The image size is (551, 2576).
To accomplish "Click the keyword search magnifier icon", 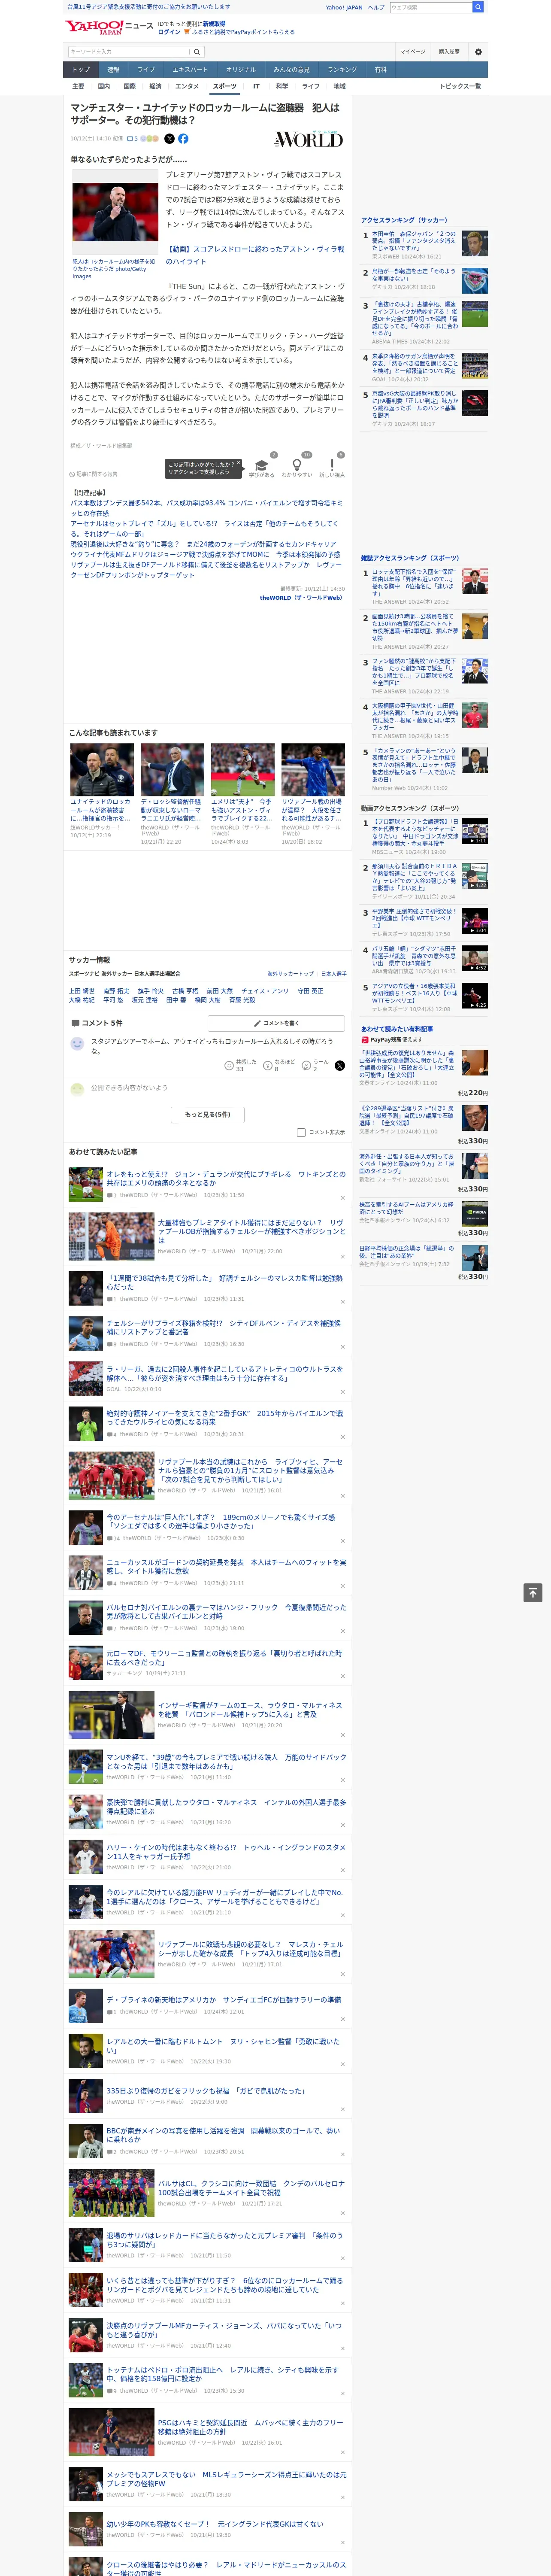I will point(197,52).
